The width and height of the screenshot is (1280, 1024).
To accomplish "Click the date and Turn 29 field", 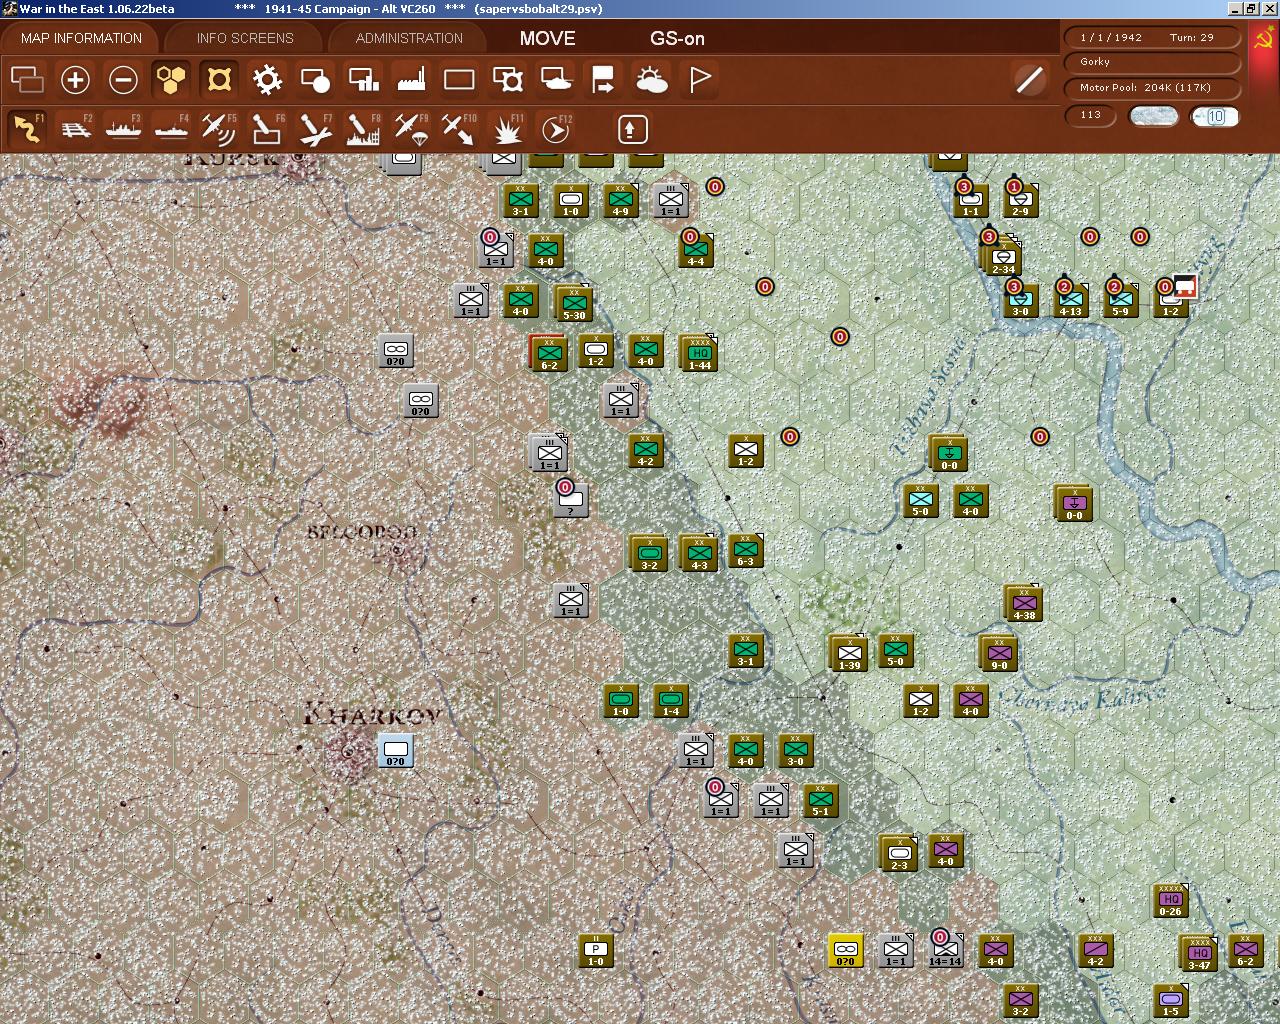I will [1153, 37].
